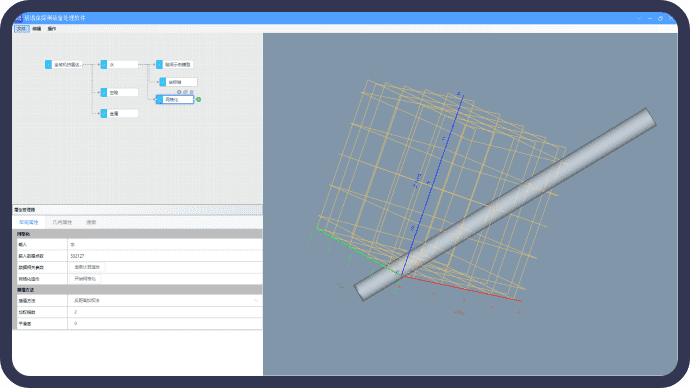Viewport: 690px width, 388px height.
Task: Switch to the 几何属性 tab
Action: pos(62,222)
